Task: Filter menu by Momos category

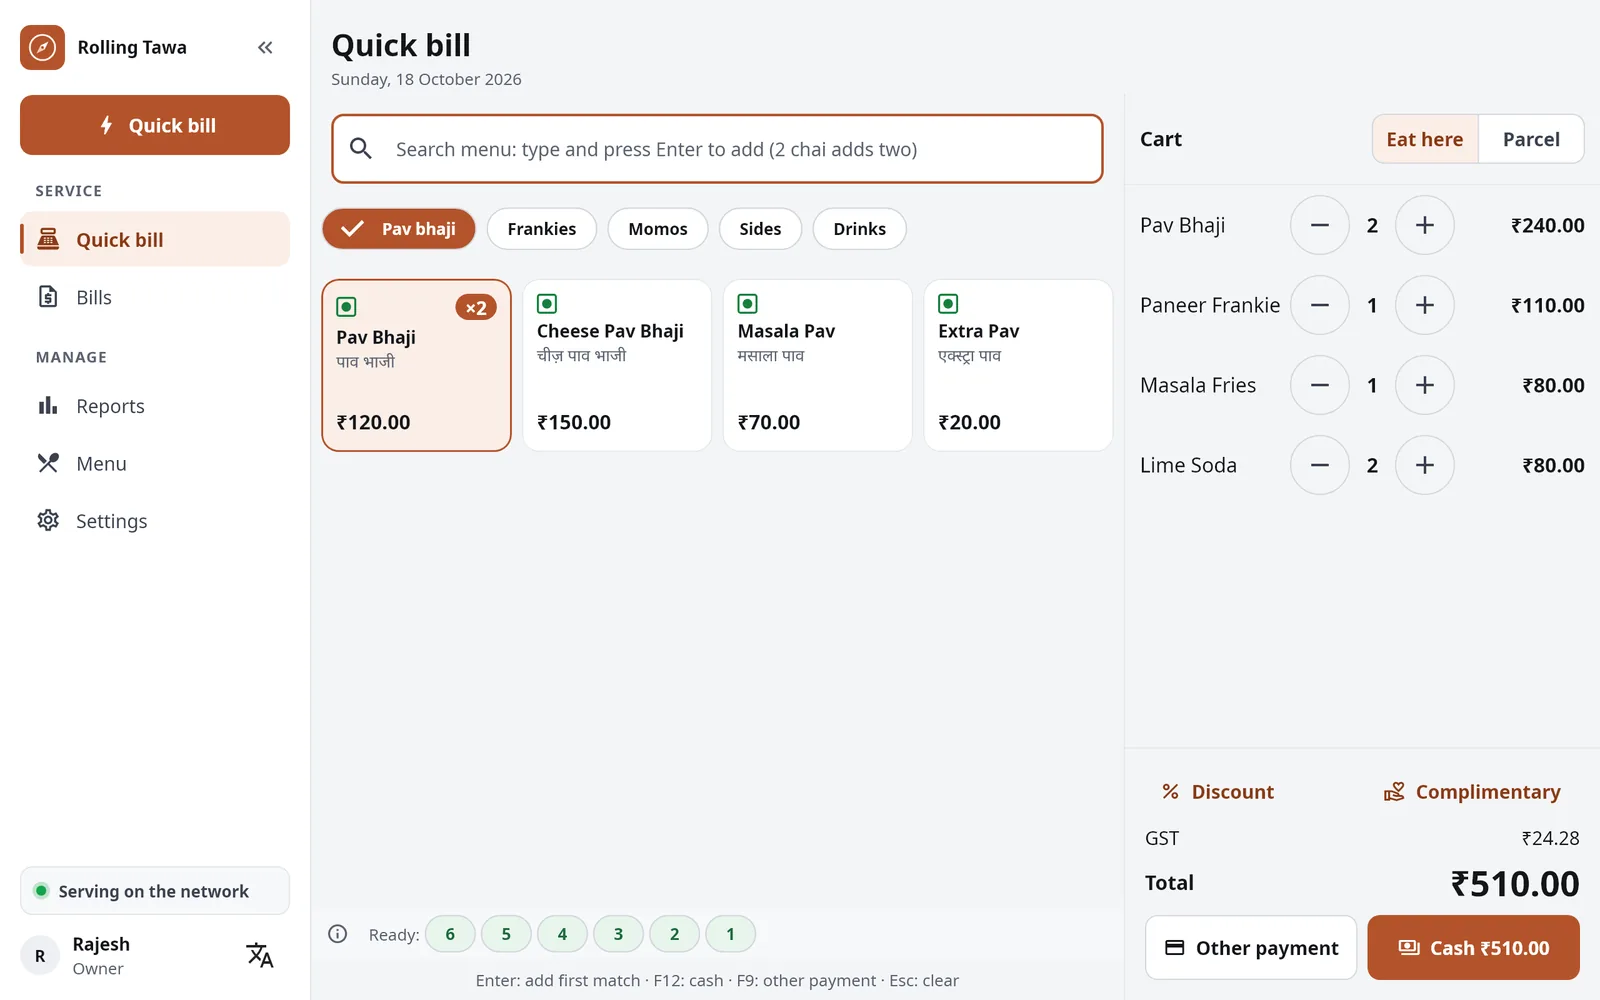Action: [x=658, y=229]
